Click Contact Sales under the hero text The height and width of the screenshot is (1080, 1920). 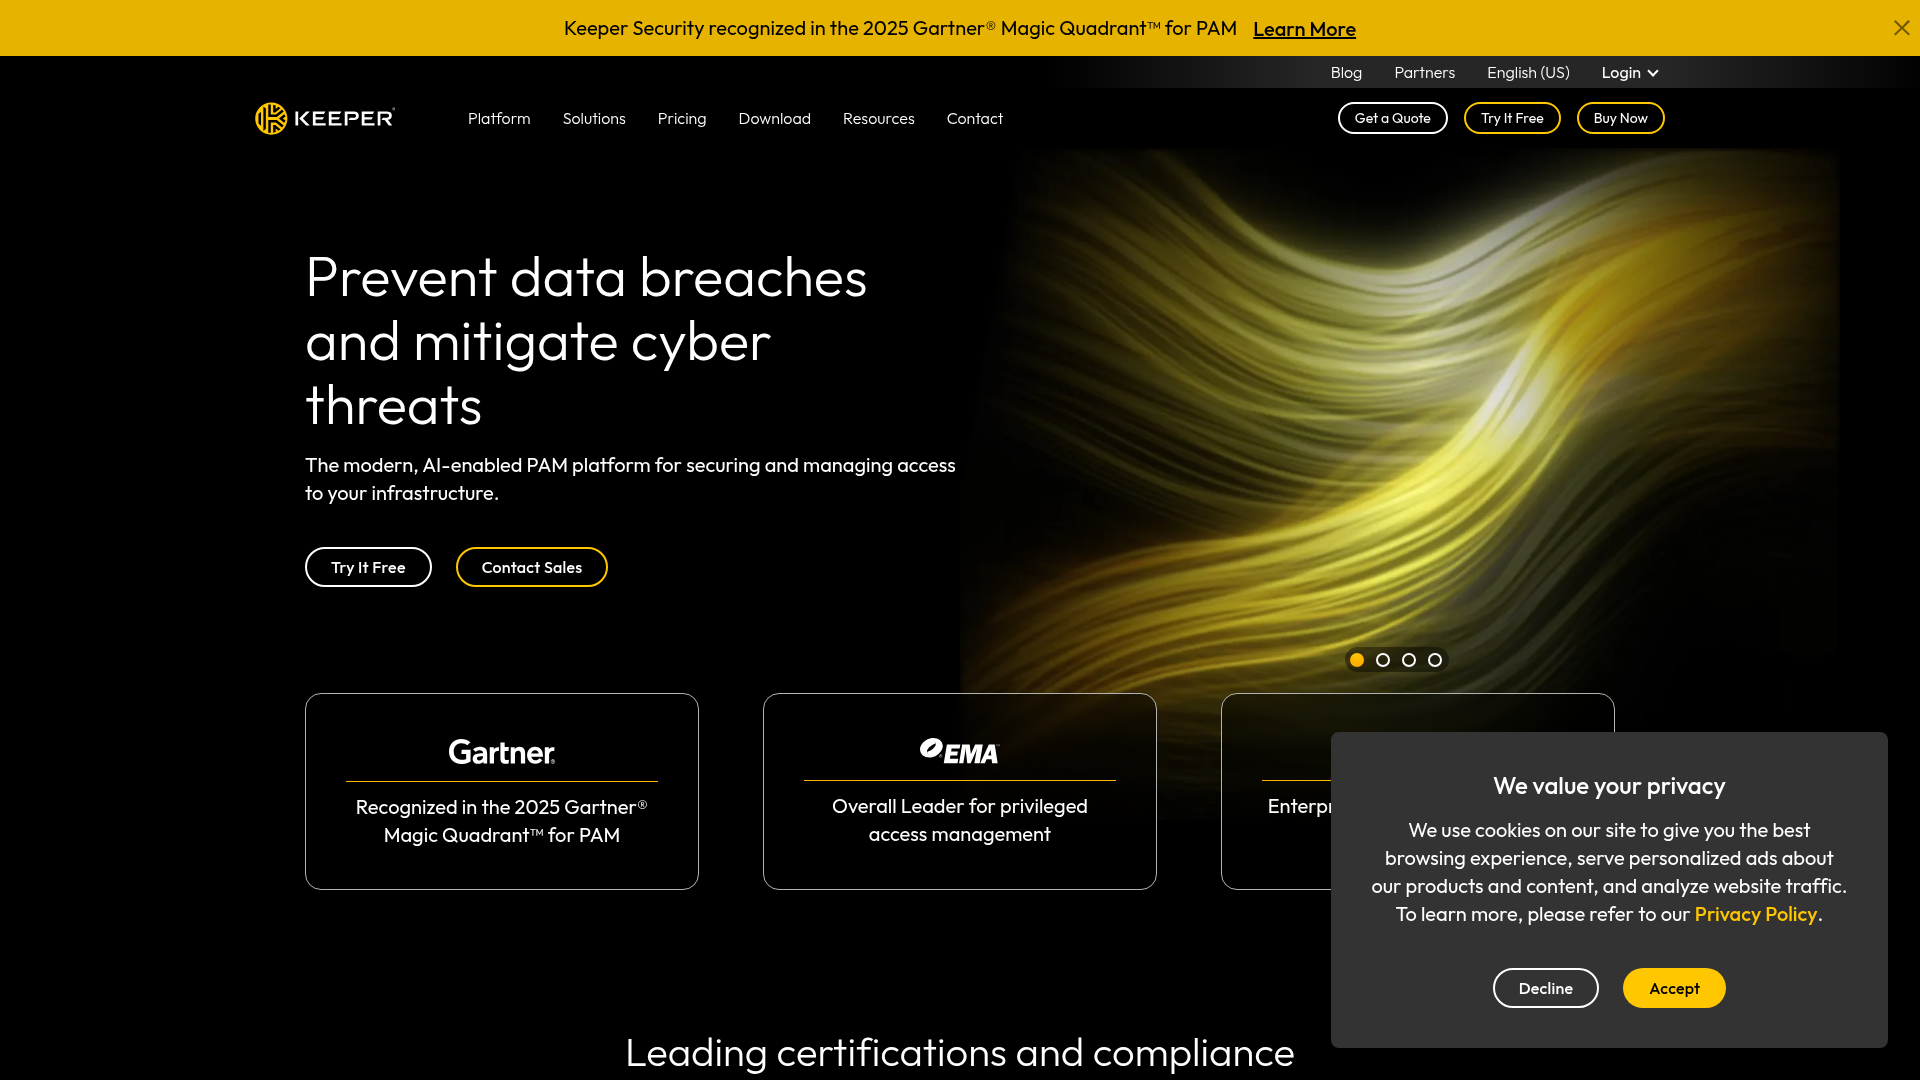[531, 567]
